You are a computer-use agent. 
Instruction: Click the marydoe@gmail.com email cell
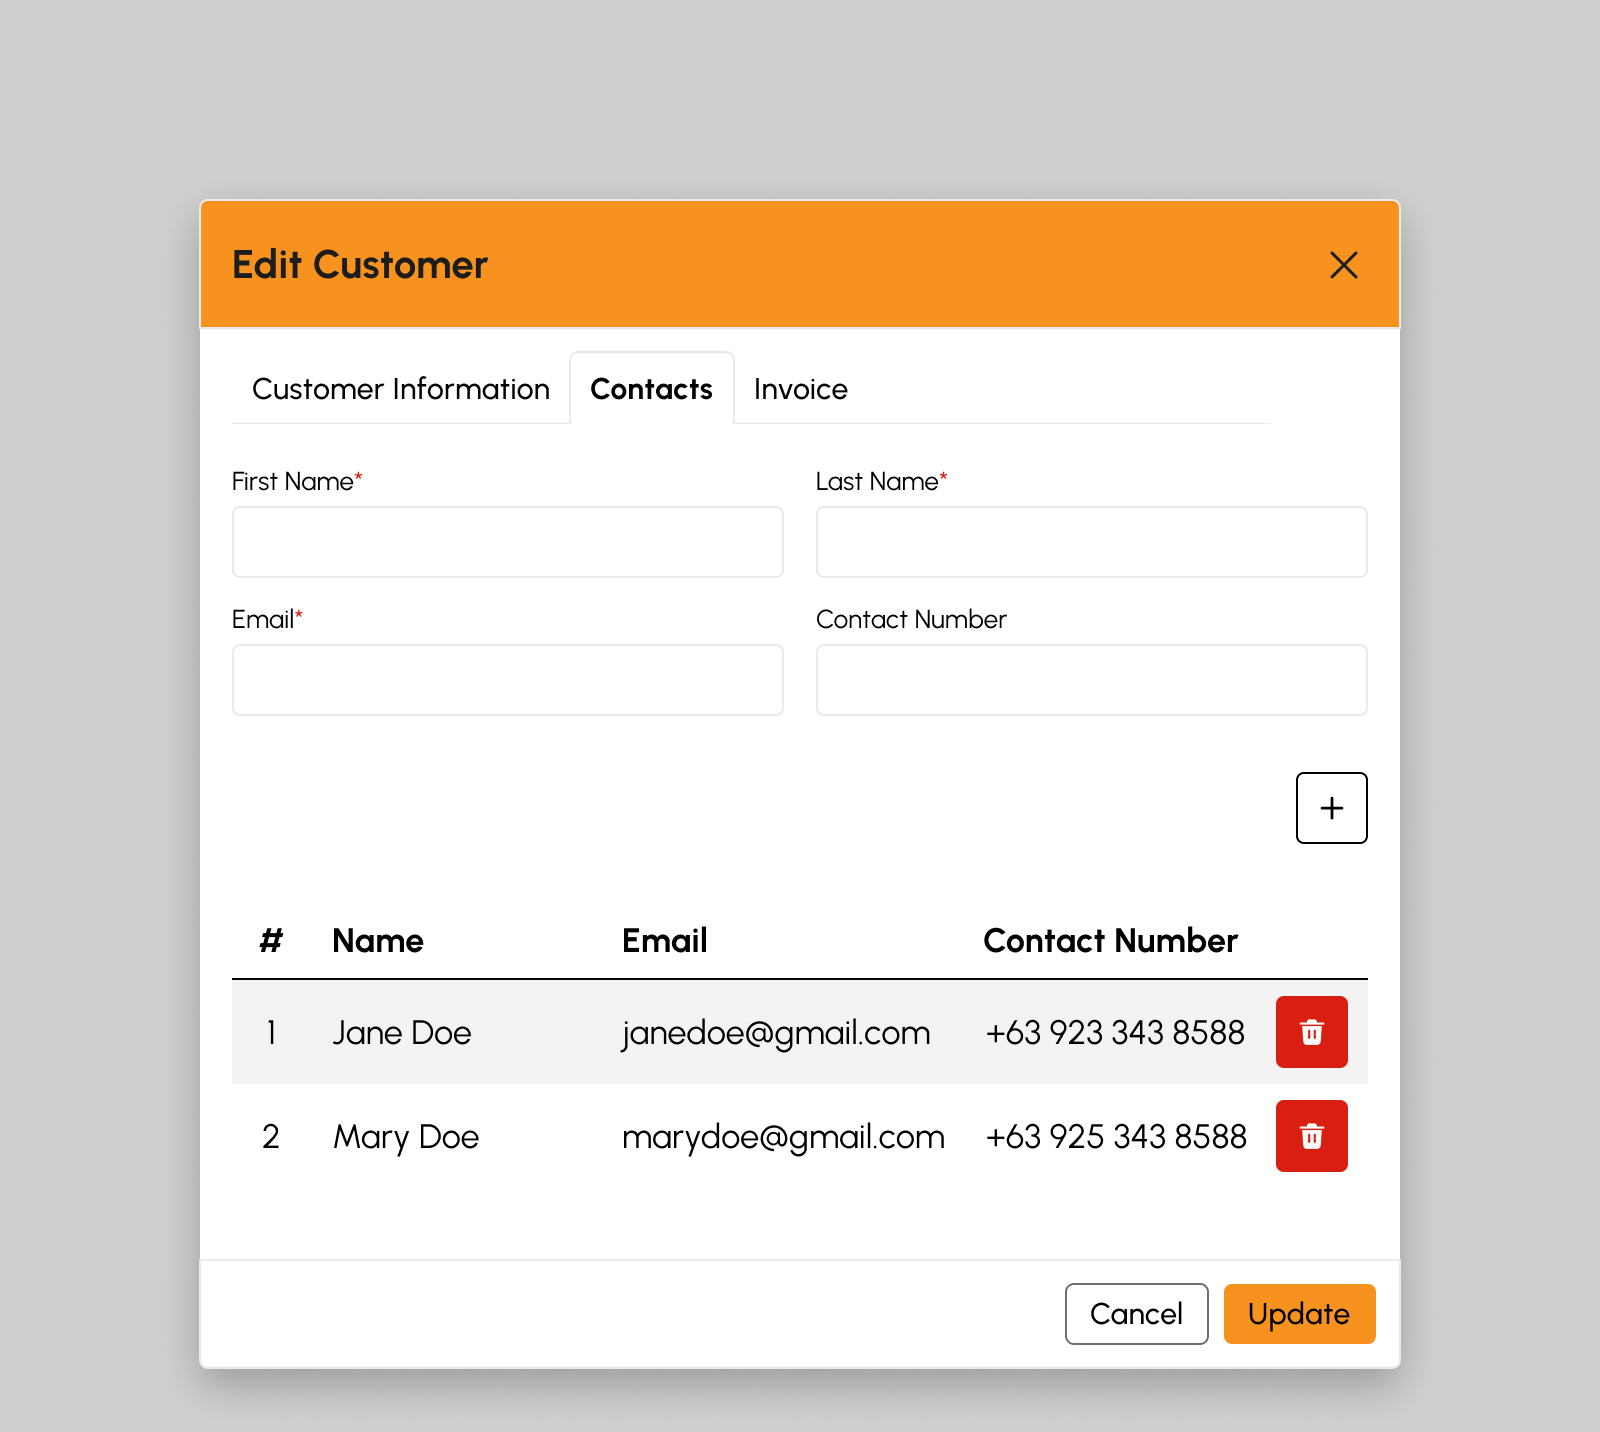783,1138
